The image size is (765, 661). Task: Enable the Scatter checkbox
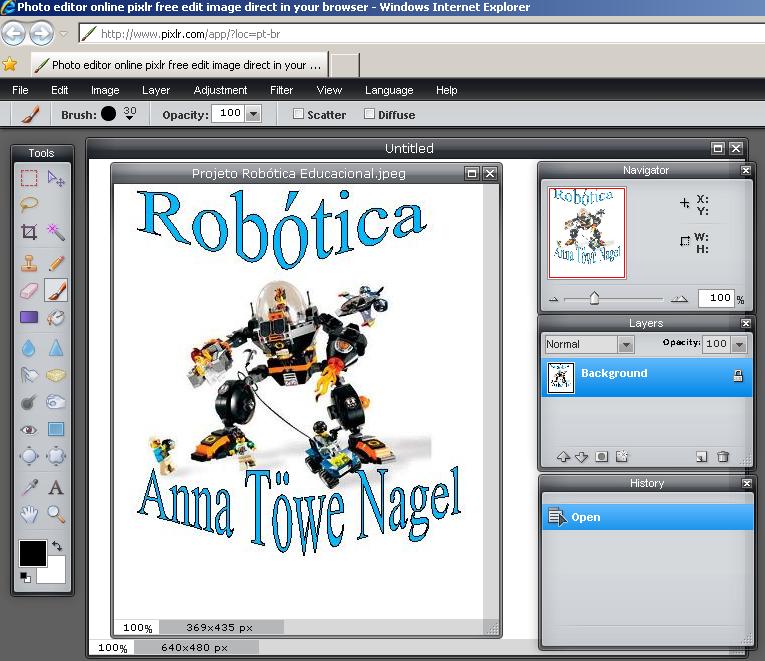click(x=298, y=114)
